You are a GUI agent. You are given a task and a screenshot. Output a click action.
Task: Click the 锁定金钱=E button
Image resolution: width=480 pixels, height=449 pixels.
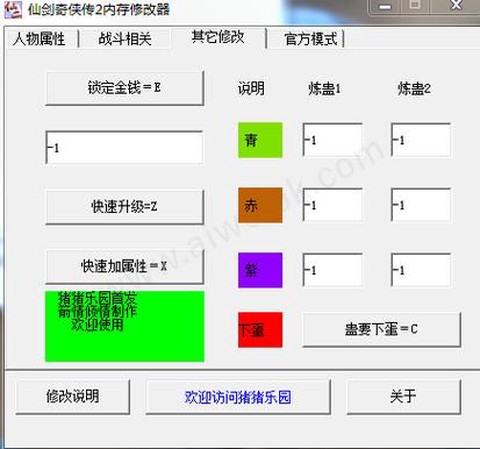pos(125,88)
